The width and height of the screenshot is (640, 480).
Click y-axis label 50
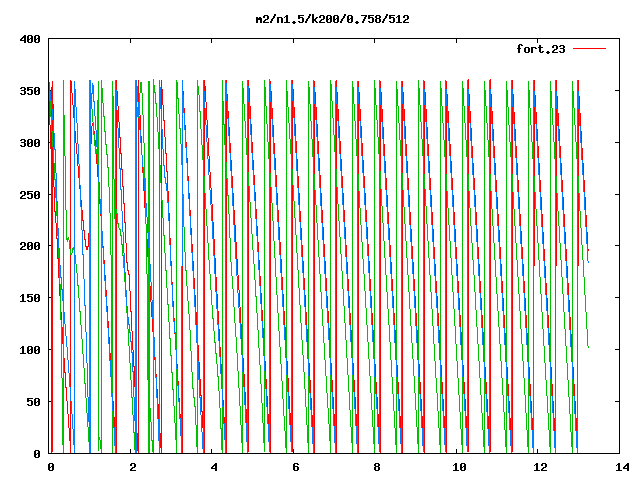point(33,402)
